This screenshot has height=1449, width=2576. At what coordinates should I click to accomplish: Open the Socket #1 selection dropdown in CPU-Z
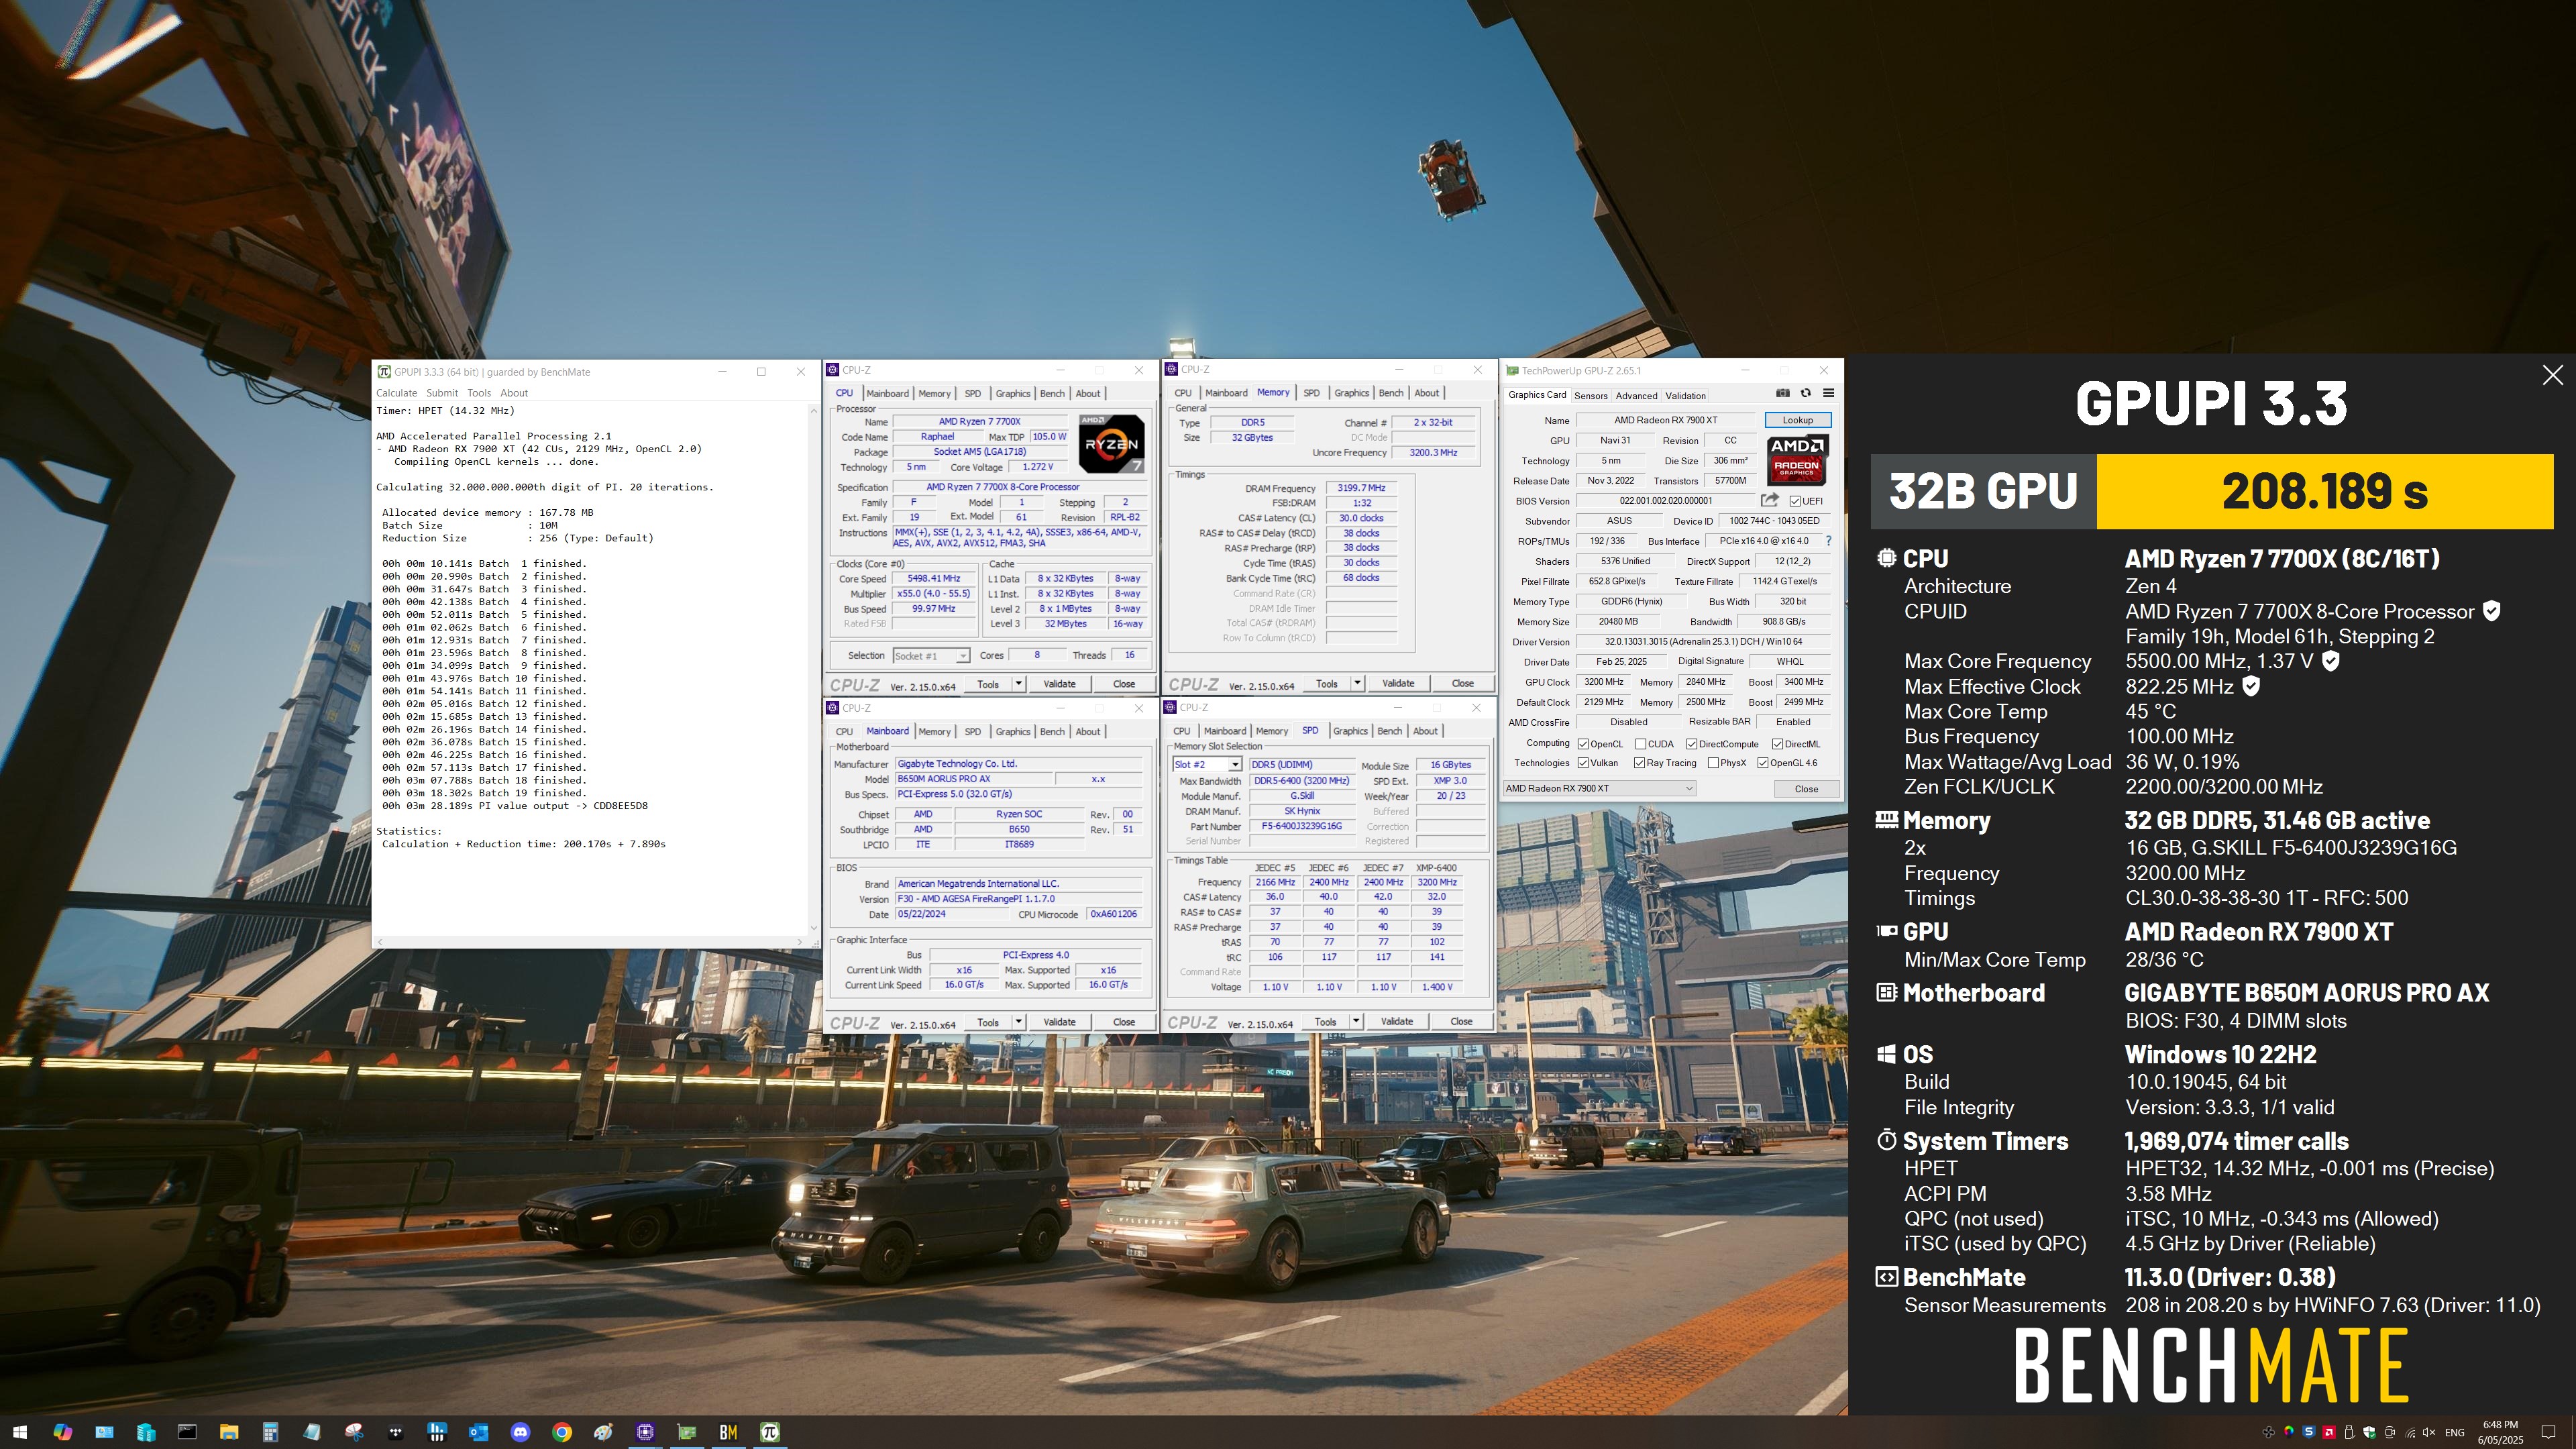click(x=931, y=656)
